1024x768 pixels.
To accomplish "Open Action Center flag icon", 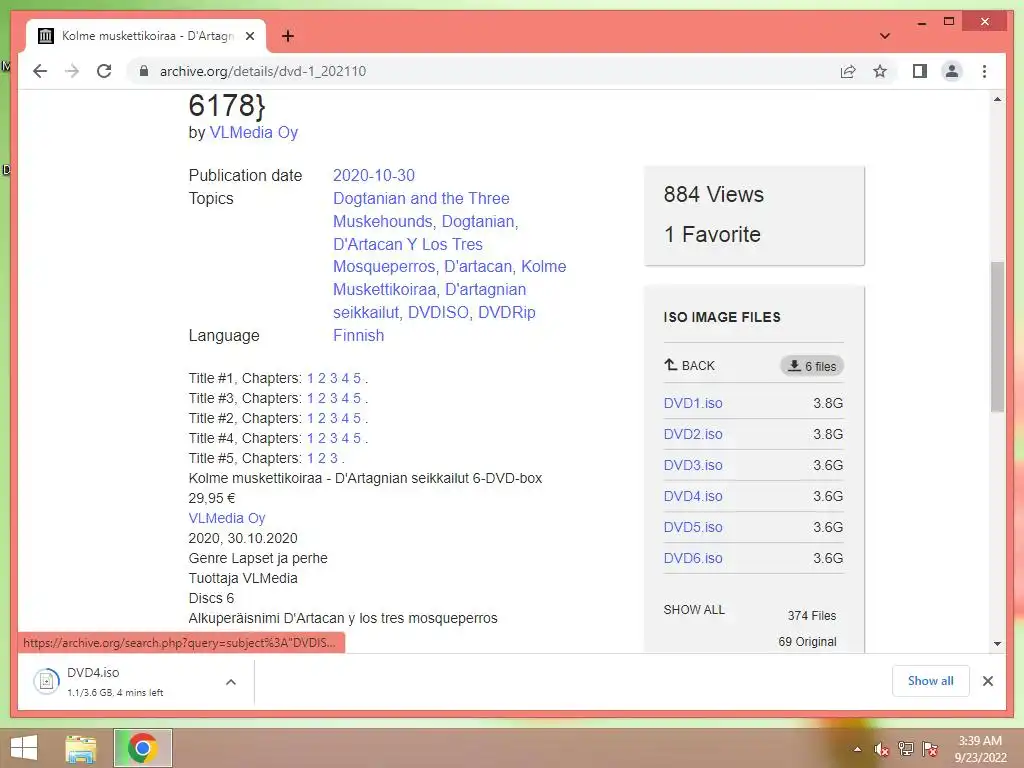I will tap(930, 749).
